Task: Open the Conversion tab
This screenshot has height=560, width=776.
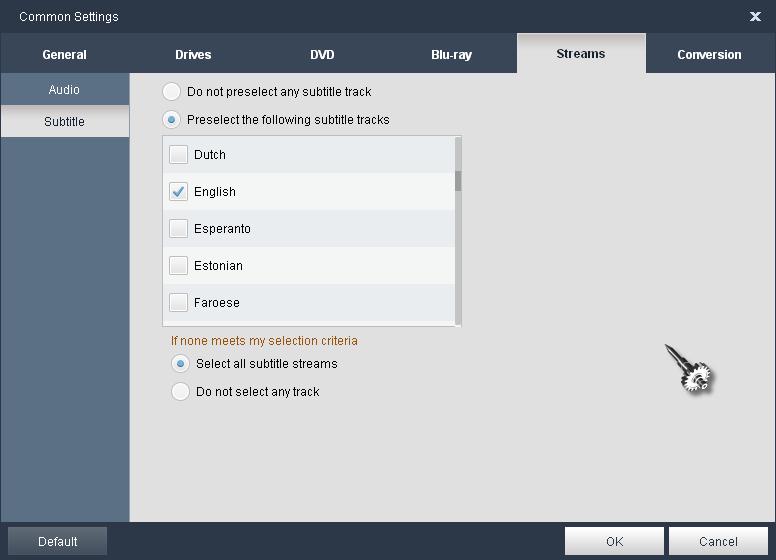Action: tap(709, 54)
